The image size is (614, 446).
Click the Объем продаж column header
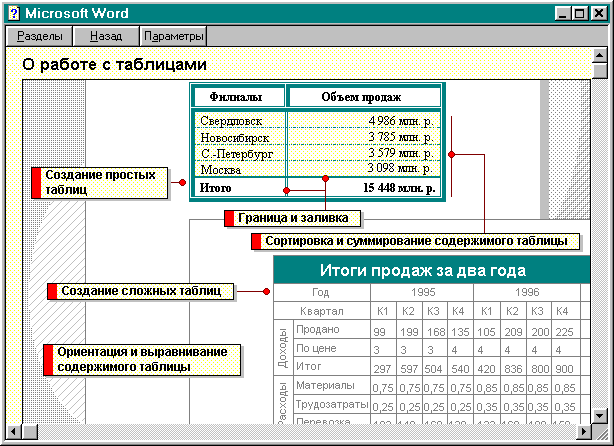tap(361, 97)
